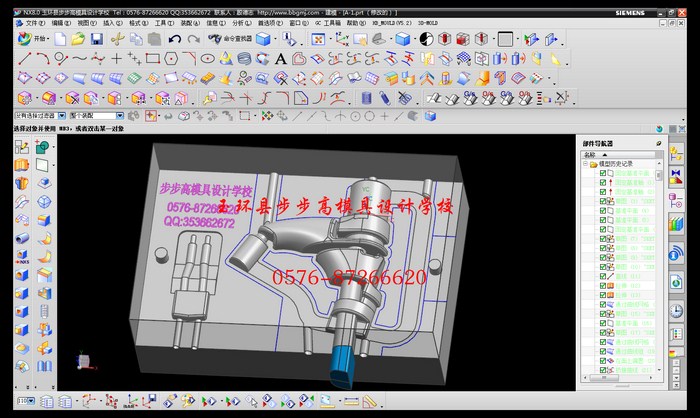Click the 命令查找器 command finder button
This screenshot has height=418, width=700.
(x=227, y=38)
